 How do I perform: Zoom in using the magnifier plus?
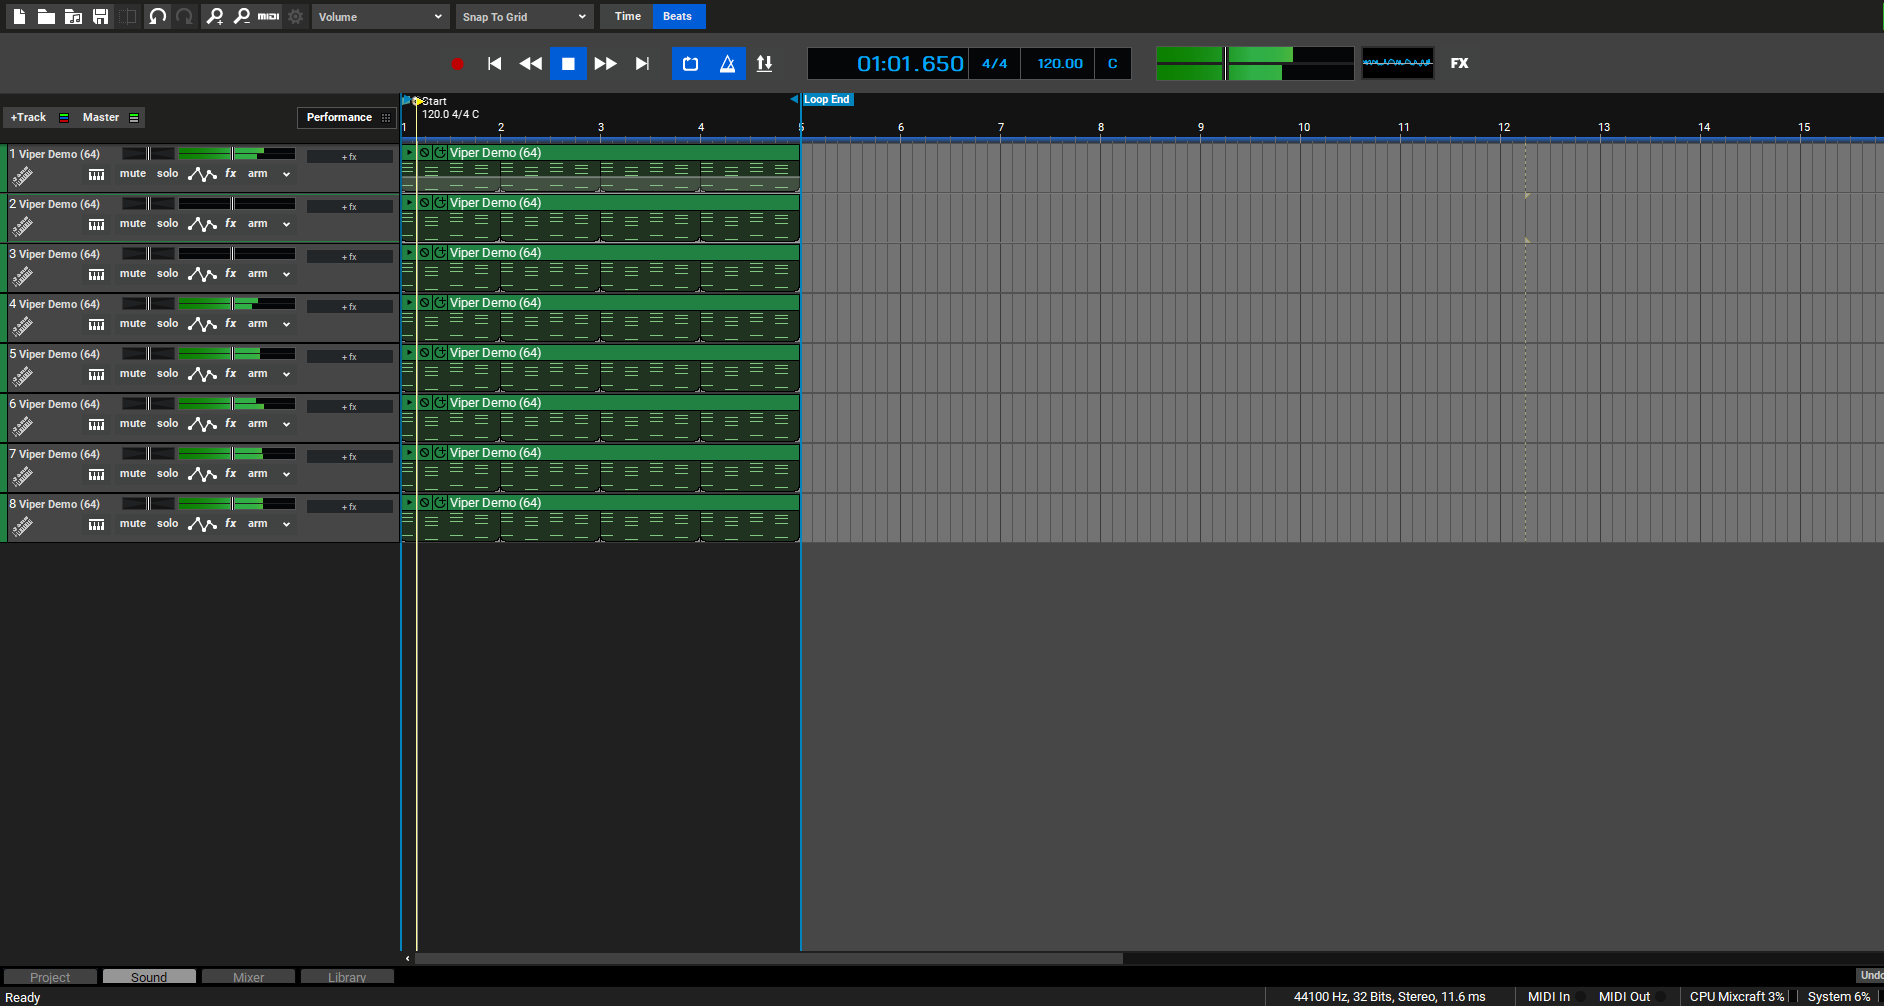tap(214, 16)
